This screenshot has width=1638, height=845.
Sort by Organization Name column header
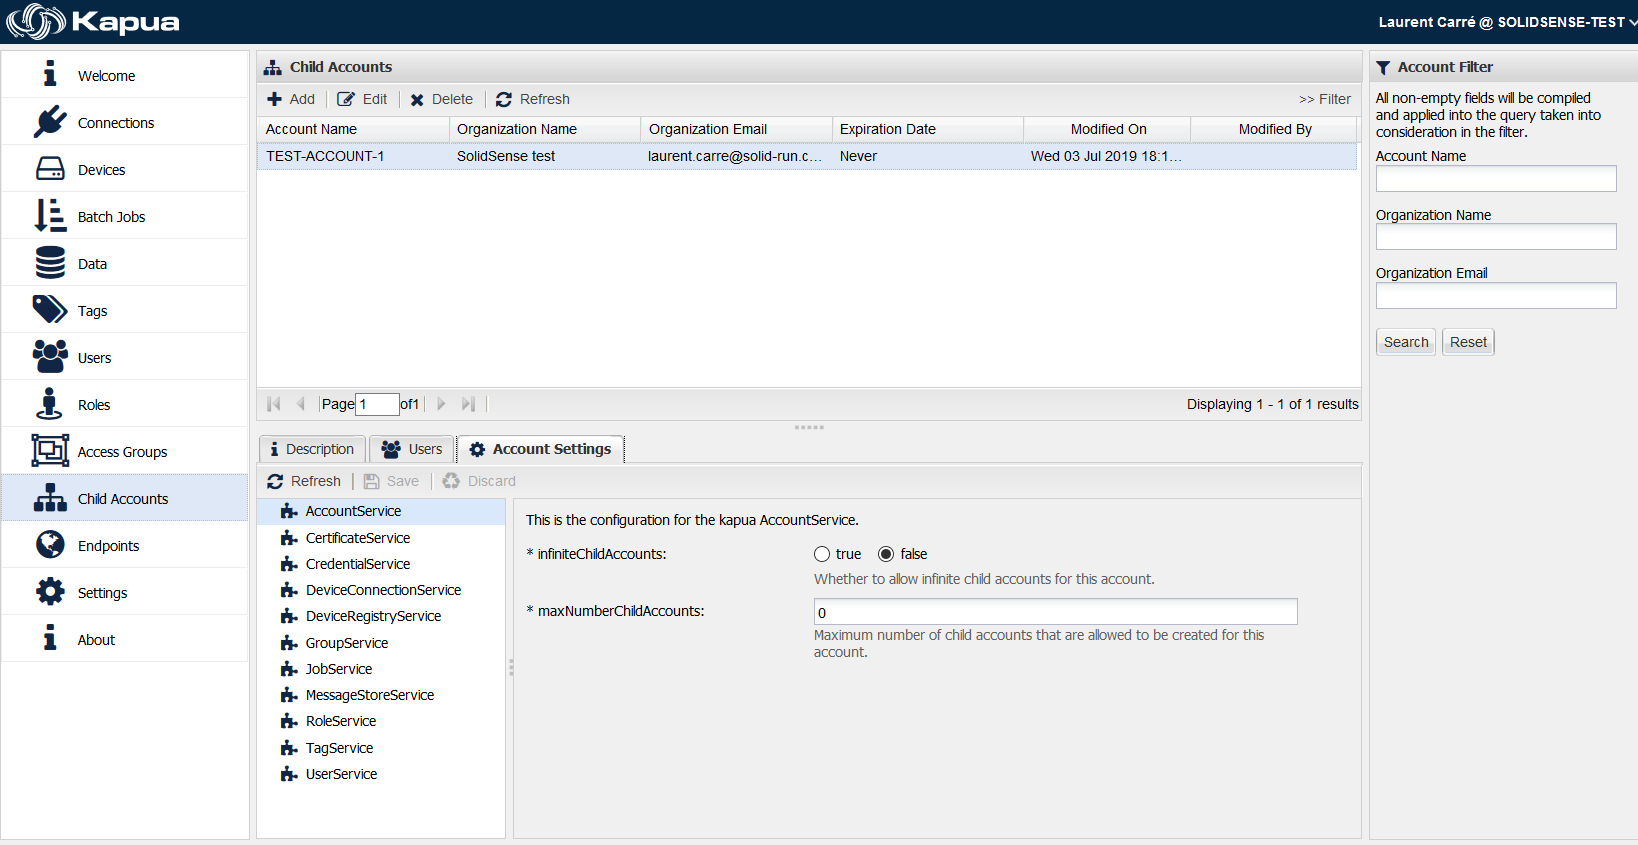545,129
